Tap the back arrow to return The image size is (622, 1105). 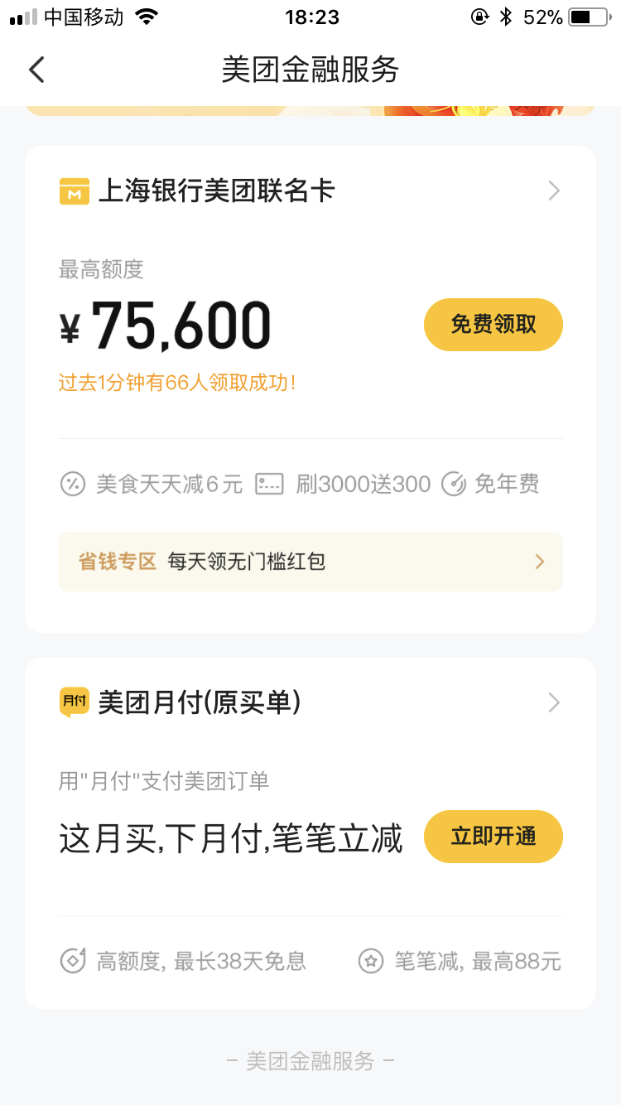coord(36,70)
